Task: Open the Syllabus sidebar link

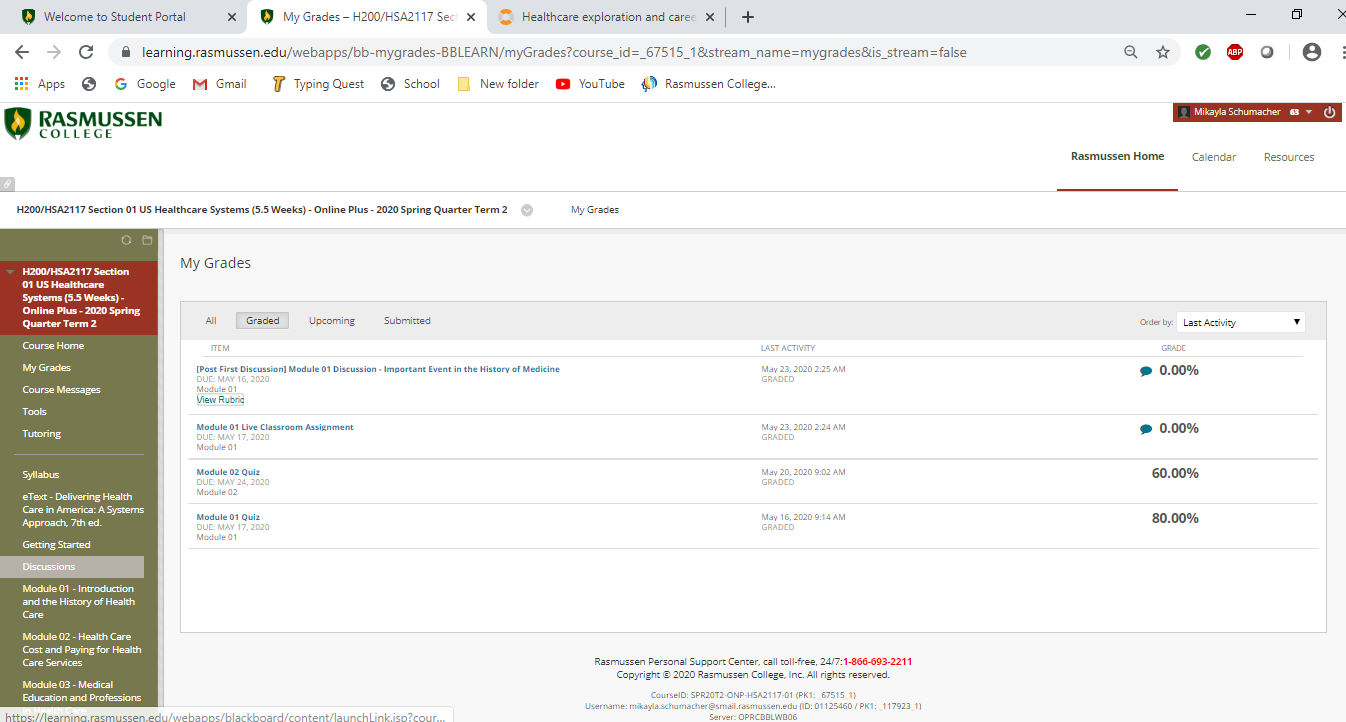Action: tap(41, 475)
